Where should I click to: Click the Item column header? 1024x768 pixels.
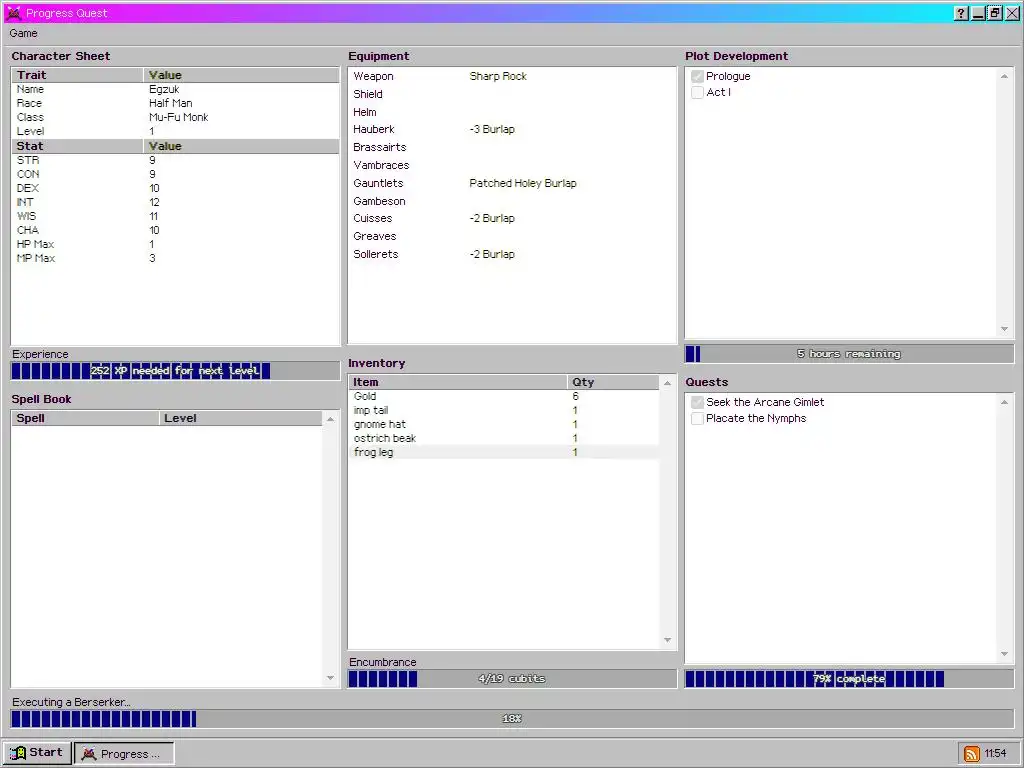[458, 383]
